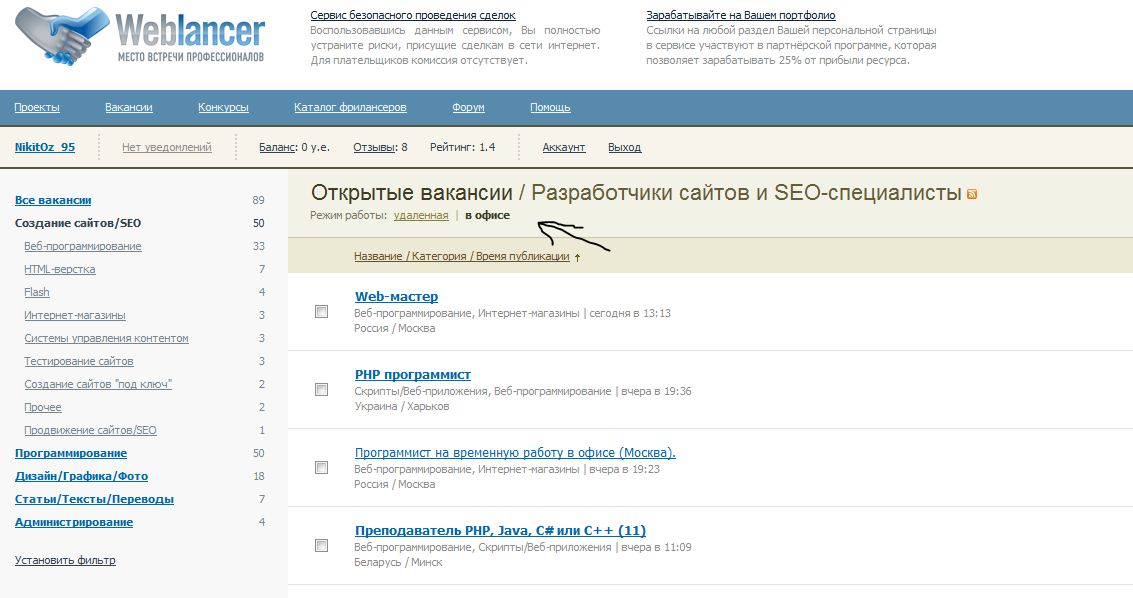This screenshot has width=1133, height=598.
Task: Open the Тестирование сайтов subcategory
Action: coord(79,361)
